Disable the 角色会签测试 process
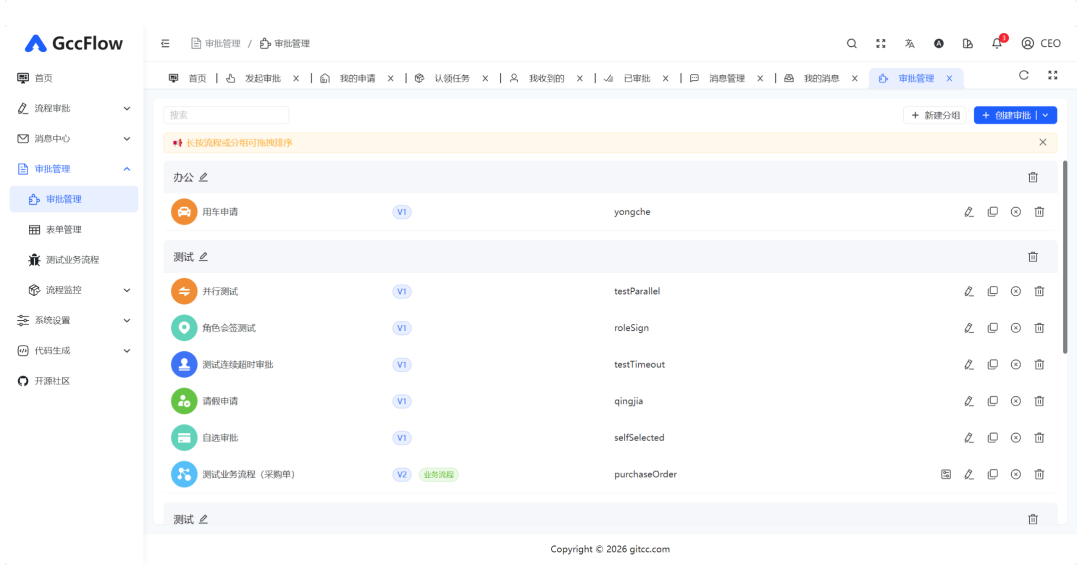This screenshot has width=1080, height=575. click(1016, 328)
